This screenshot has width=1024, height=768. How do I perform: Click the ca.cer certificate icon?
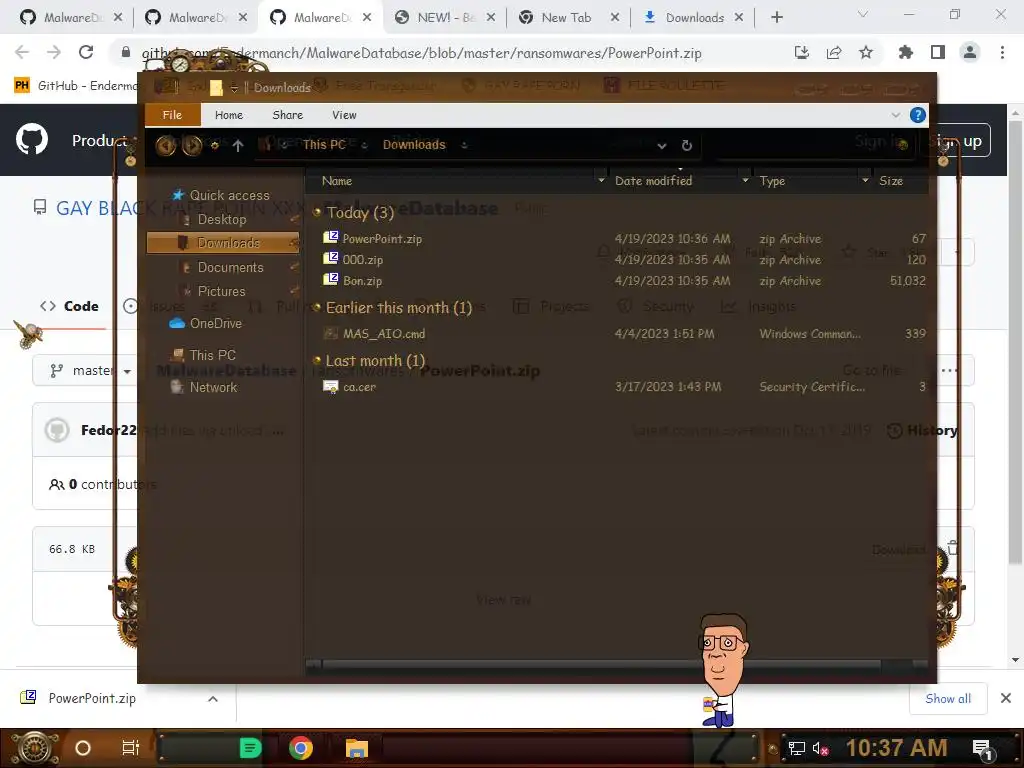[x=331, y=387]
